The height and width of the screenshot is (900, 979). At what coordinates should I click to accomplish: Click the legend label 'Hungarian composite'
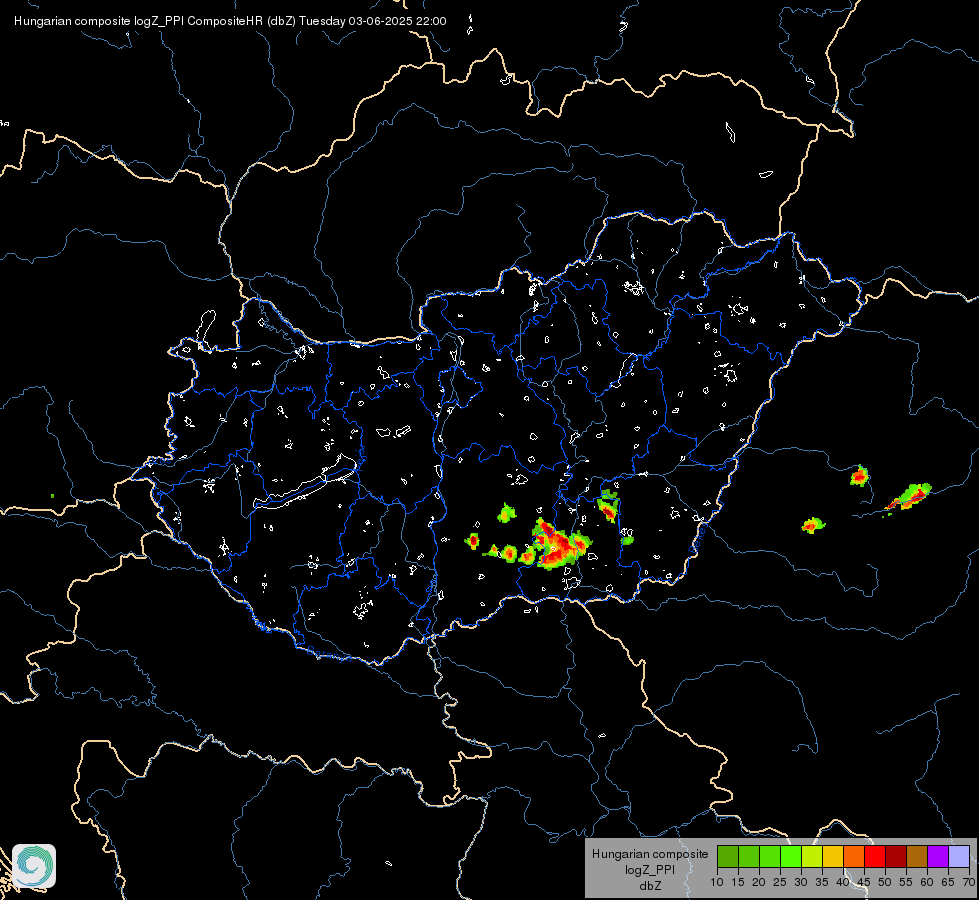[x=650, y=854]
